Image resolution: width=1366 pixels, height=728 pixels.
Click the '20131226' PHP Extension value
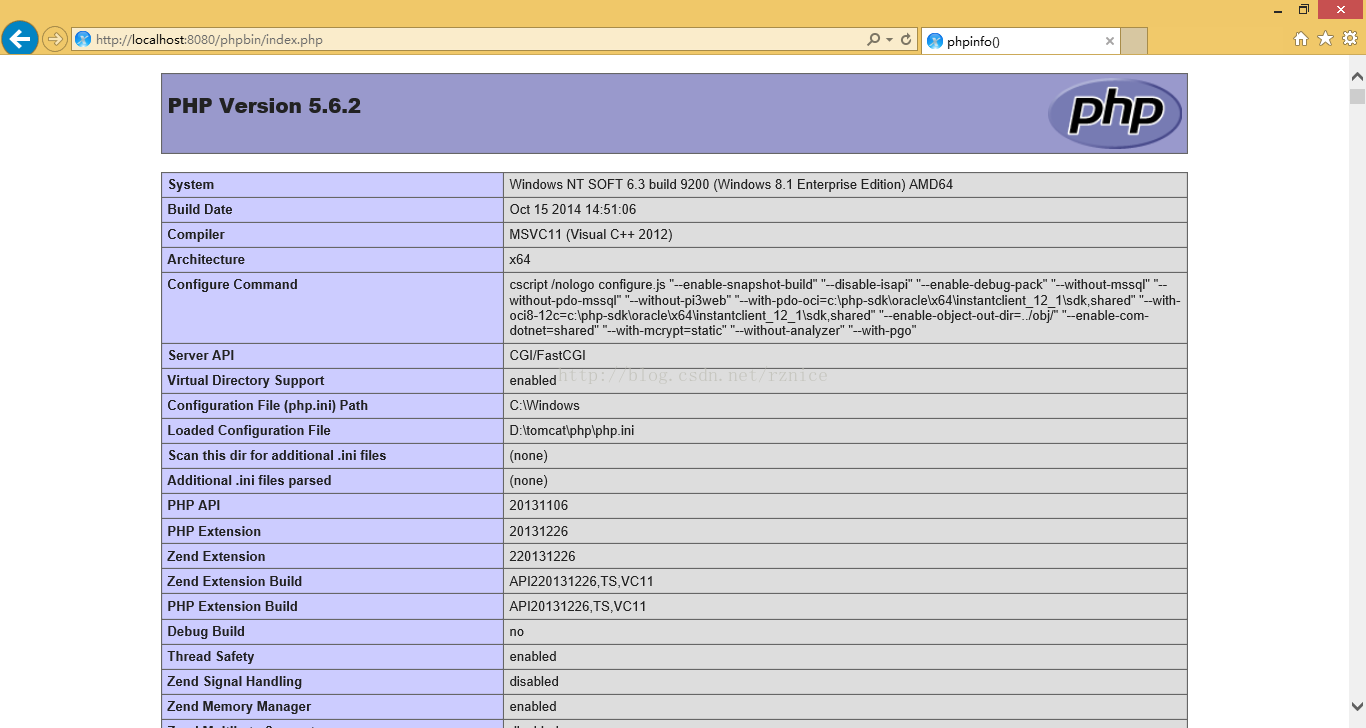pyautogui.click(x=539, y=532)
